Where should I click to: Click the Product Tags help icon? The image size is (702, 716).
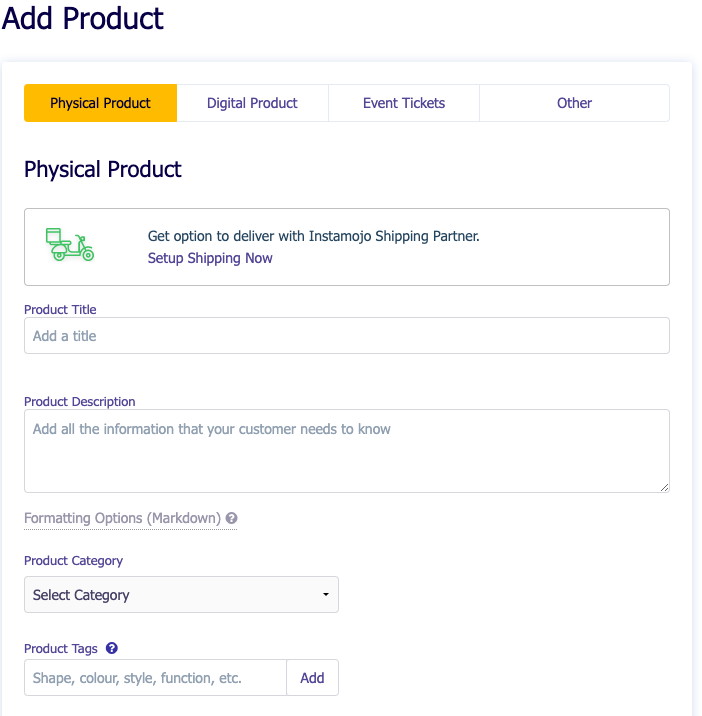click(112, 648)
